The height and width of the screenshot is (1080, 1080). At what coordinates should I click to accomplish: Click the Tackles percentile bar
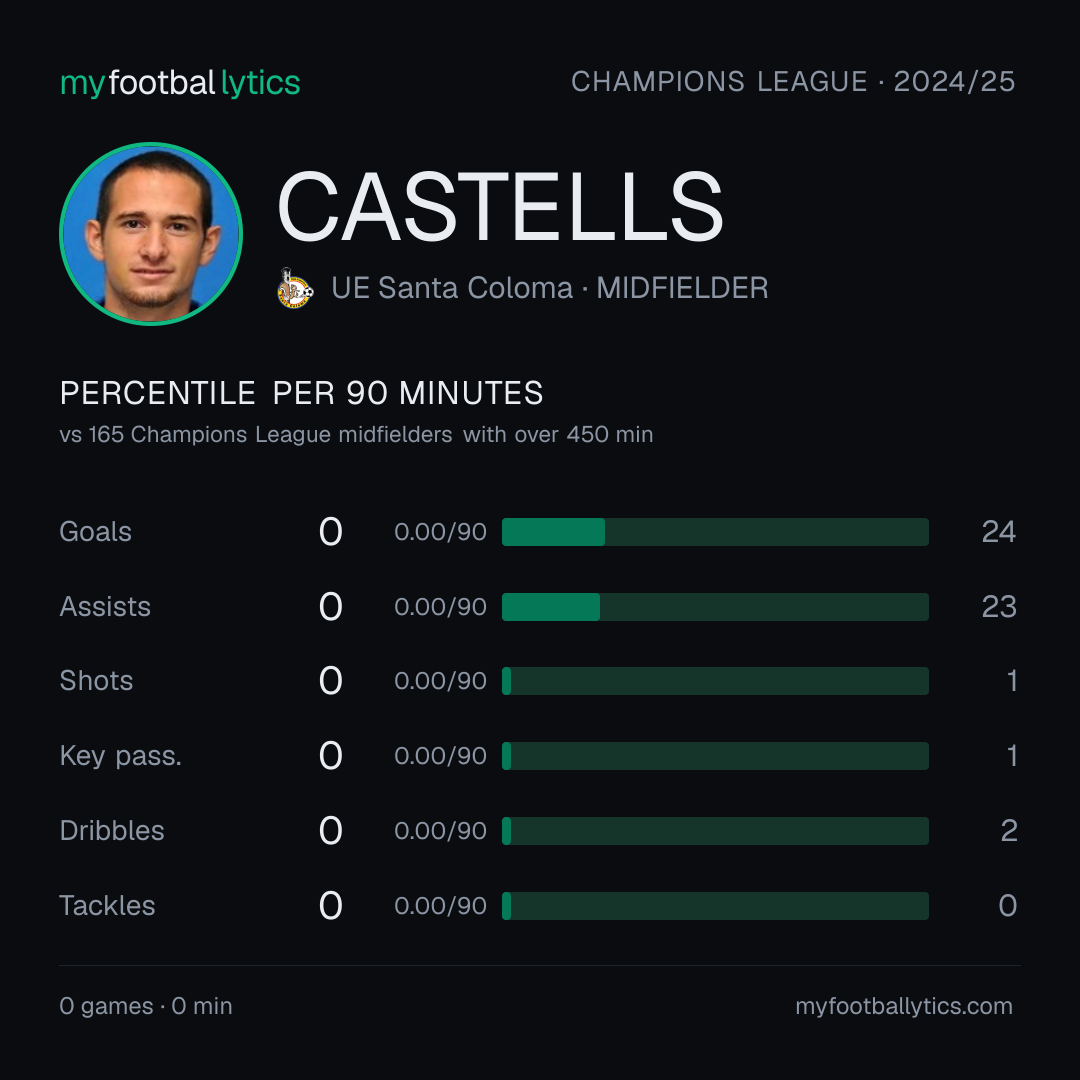coord(715,906)
